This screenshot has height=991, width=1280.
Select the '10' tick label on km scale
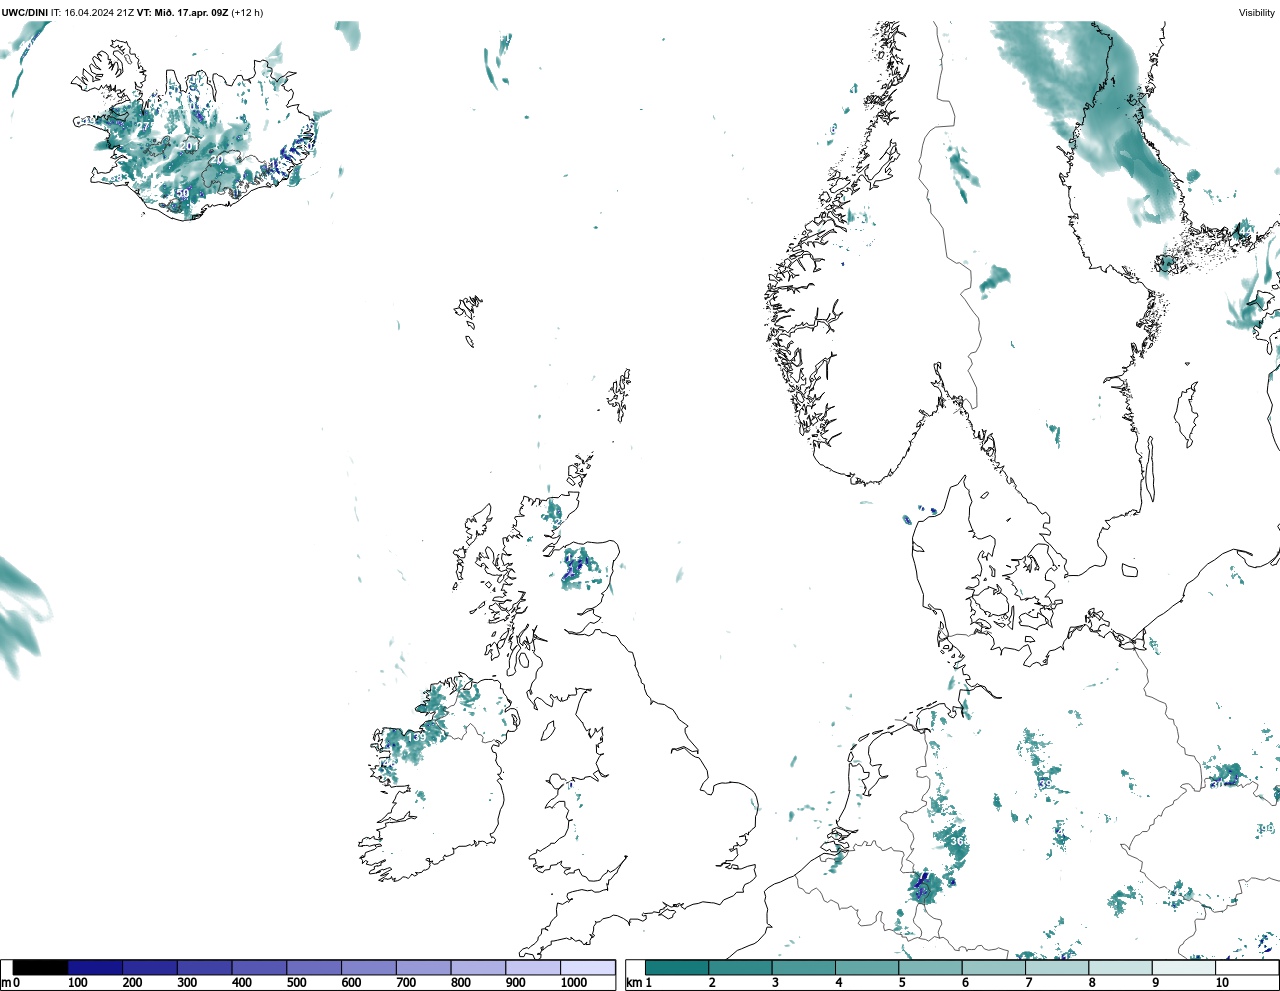[x=1222, y=983]
